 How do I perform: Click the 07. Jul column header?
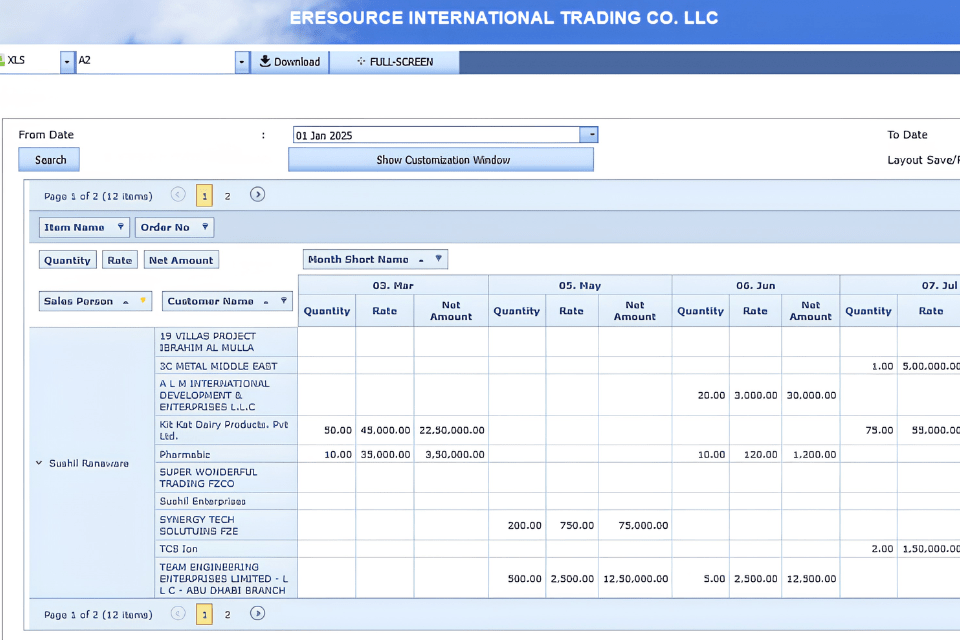click(900, 285)
